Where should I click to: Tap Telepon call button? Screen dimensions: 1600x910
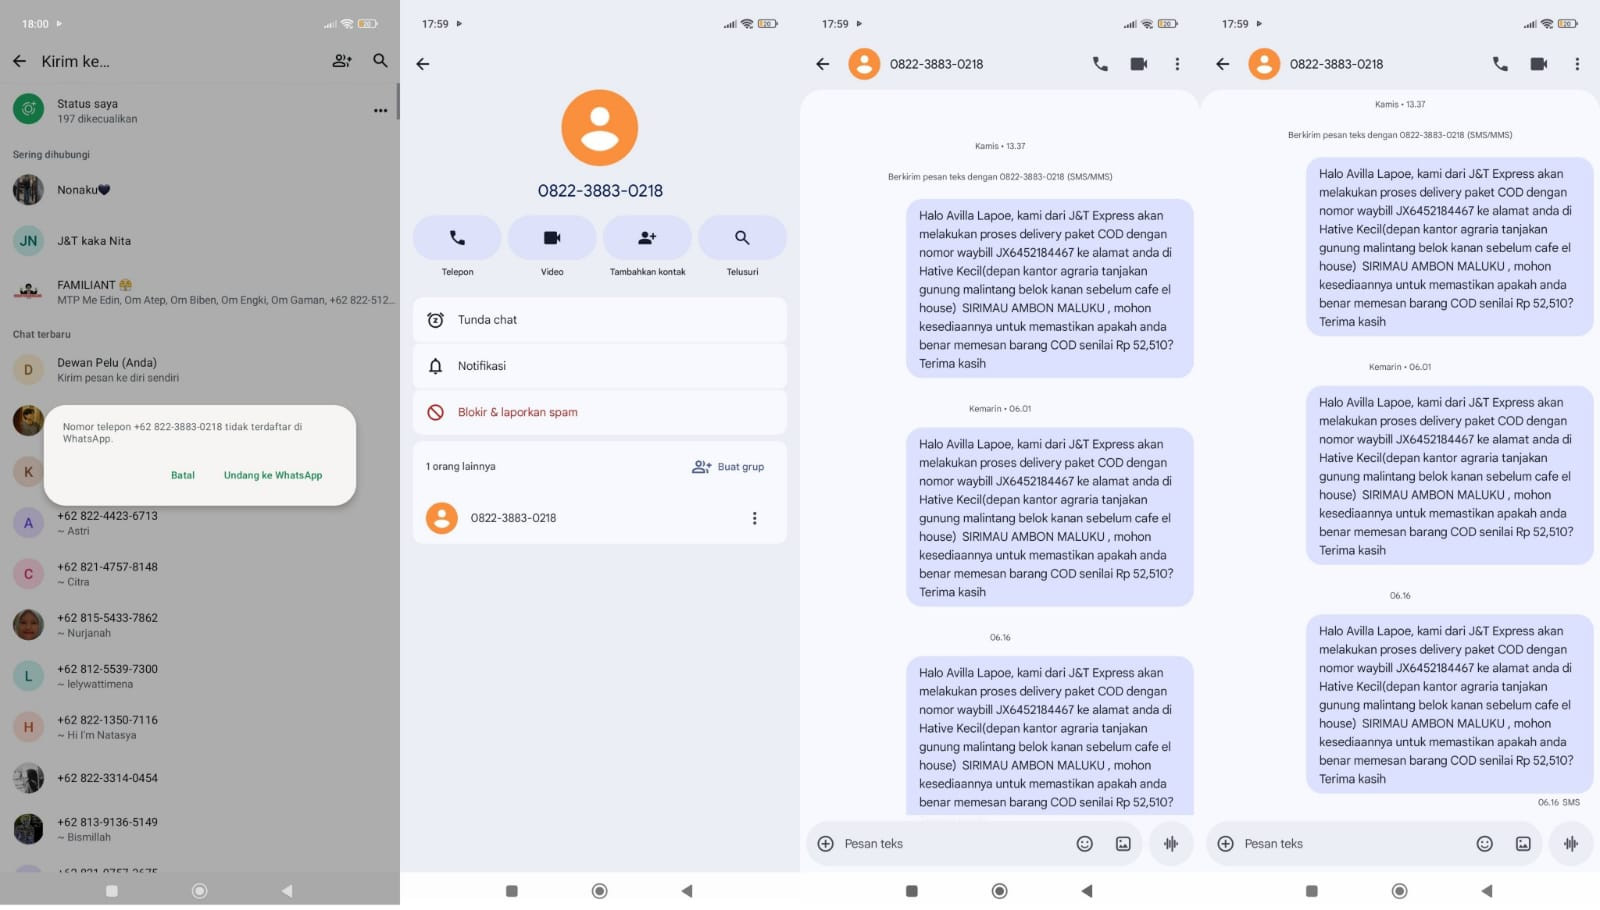pos(457,238)
